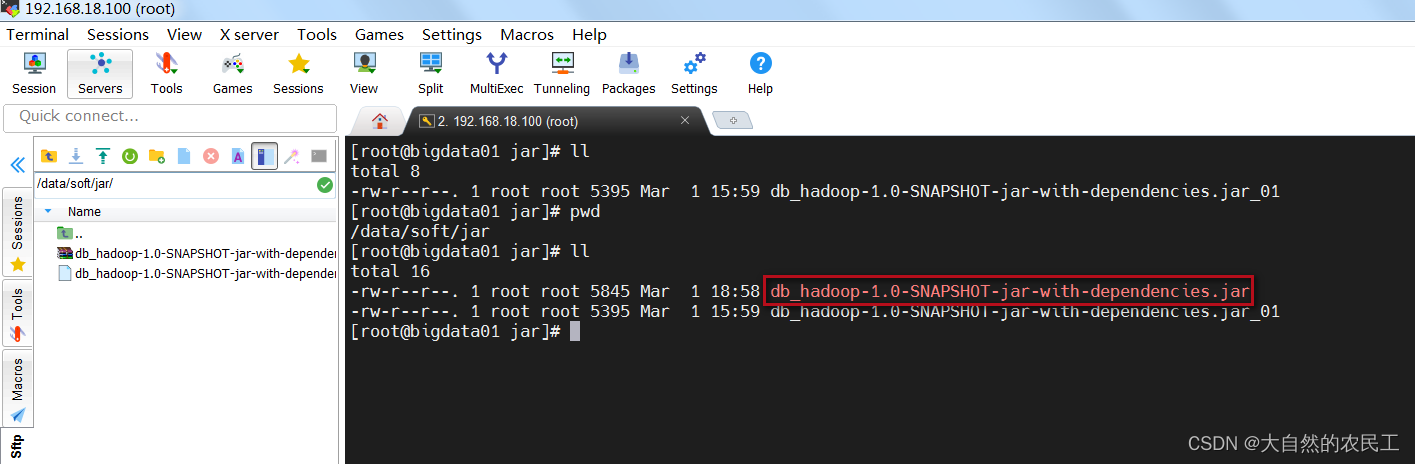Switch to the home tab
The image size is (1415, 464).
[380, 121]
